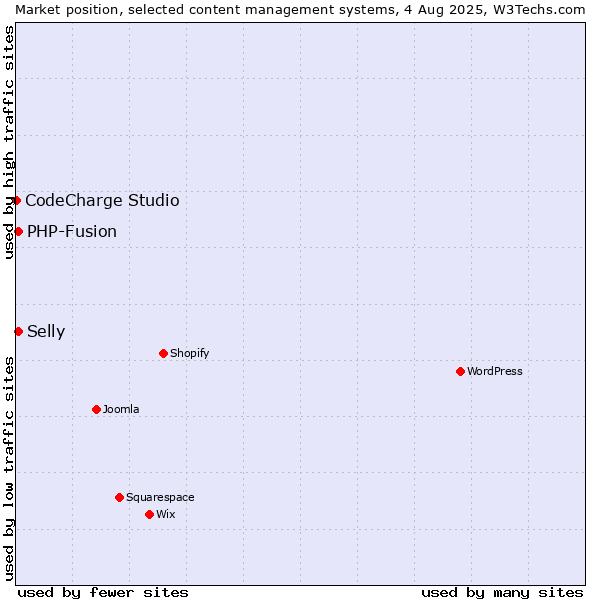The image size is (600, 600).
Task: Click the 'used by high traffic sites' axis label
Action: pyautogui.click(x=8, y=142)
